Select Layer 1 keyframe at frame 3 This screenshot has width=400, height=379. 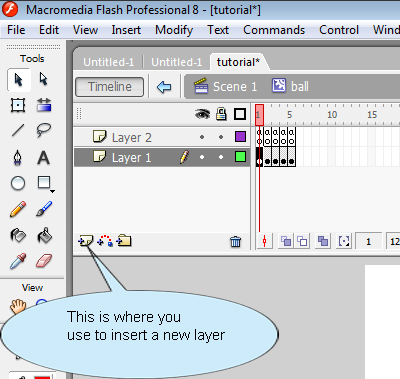[x=275, y=157]
